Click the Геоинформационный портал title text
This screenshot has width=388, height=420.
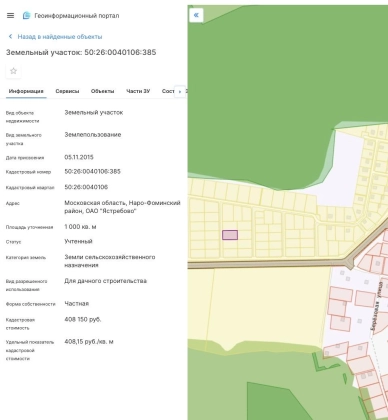click(77, 16)
